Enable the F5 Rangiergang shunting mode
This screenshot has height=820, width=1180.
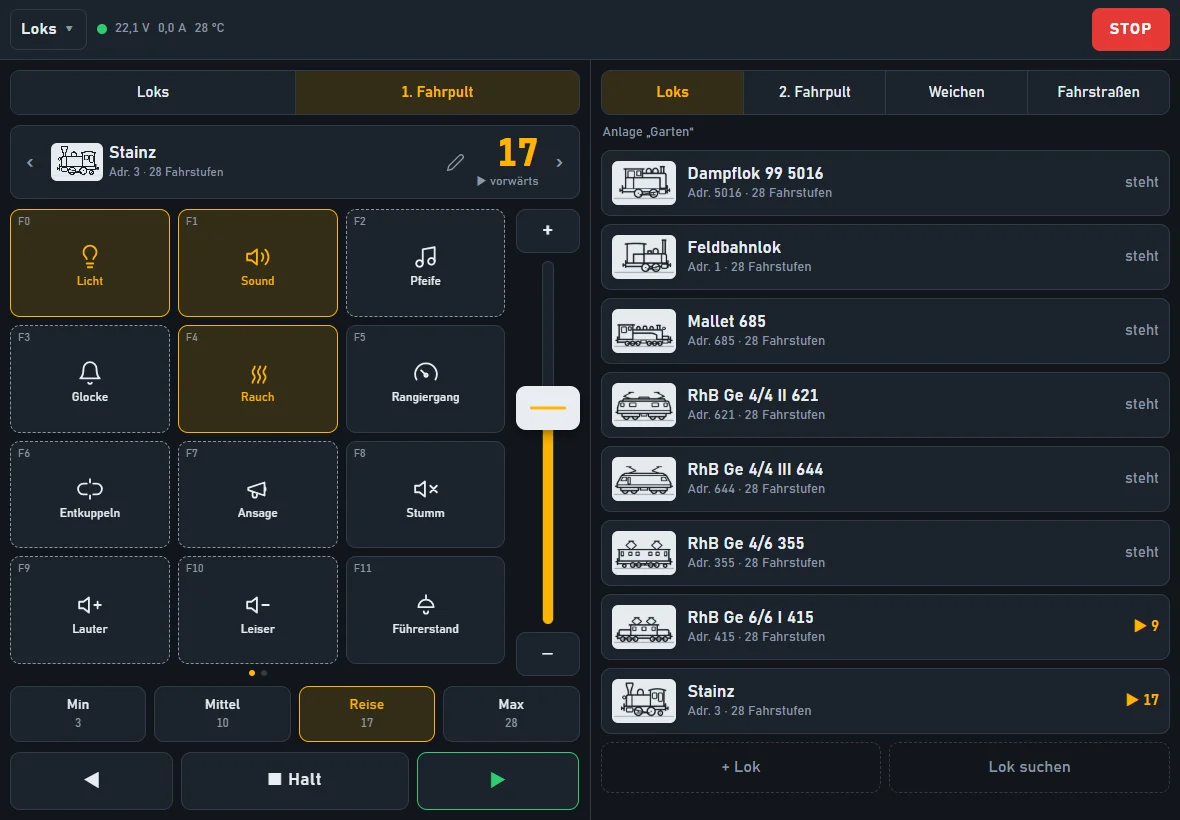coord(425,379)
